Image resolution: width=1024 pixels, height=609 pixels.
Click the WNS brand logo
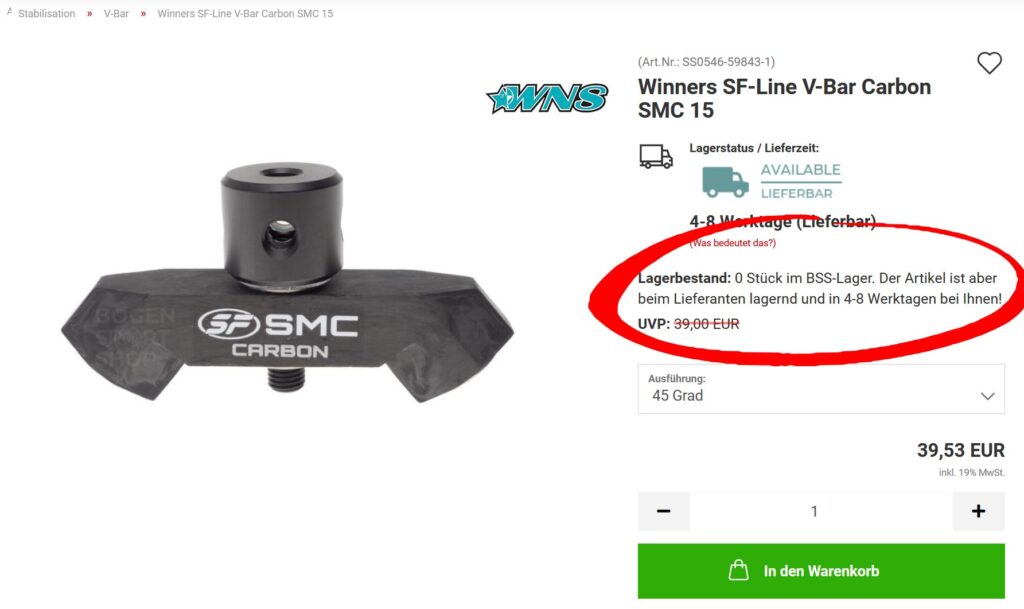tap(547, 98)
